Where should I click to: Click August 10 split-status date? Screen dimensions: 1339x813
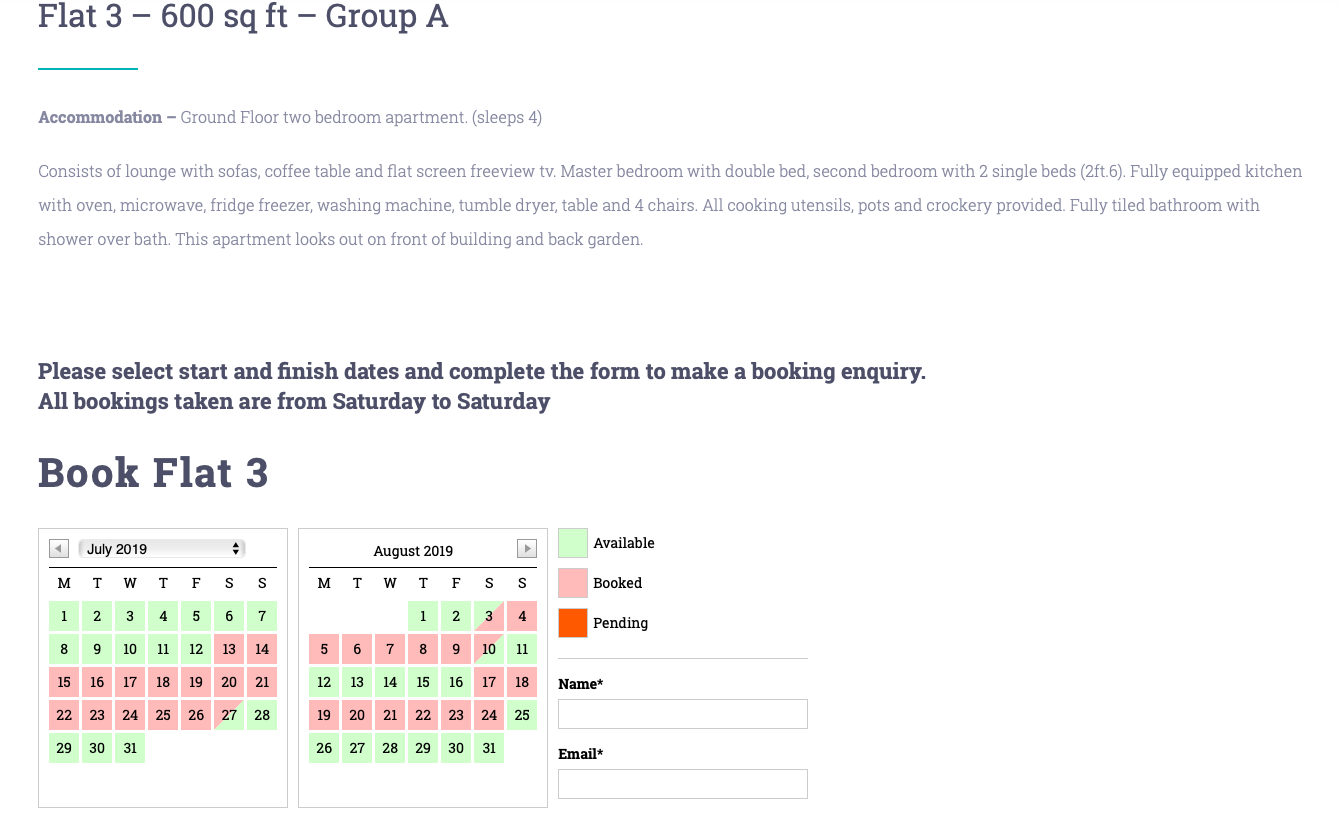489,649
